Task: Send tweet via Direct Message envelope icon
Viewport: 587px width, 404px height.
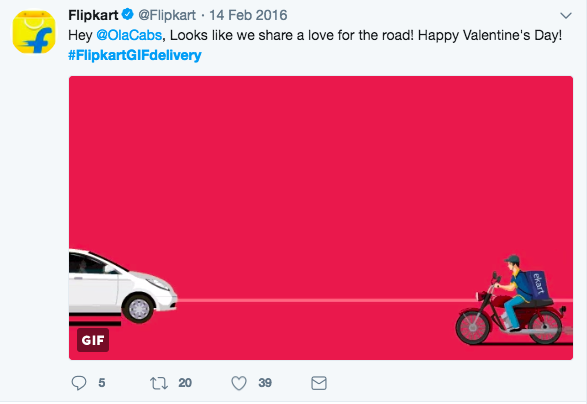Action: point(319,383)
